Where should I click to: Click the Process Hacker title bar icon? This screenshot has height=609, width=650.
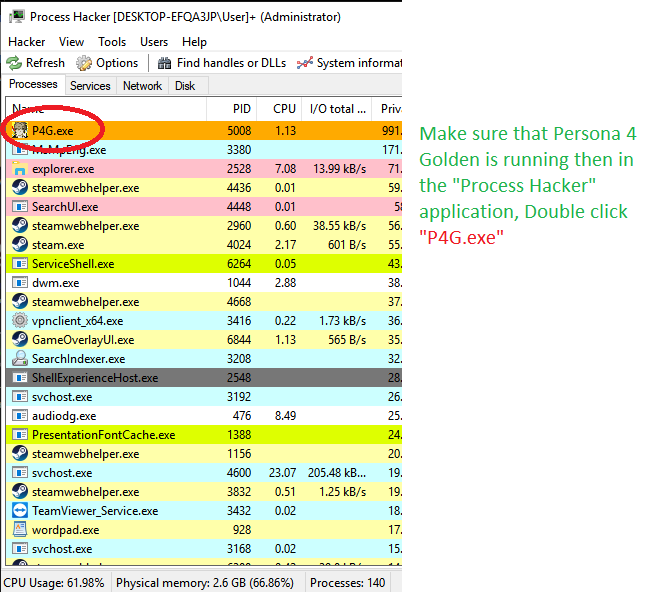(17, 17)
